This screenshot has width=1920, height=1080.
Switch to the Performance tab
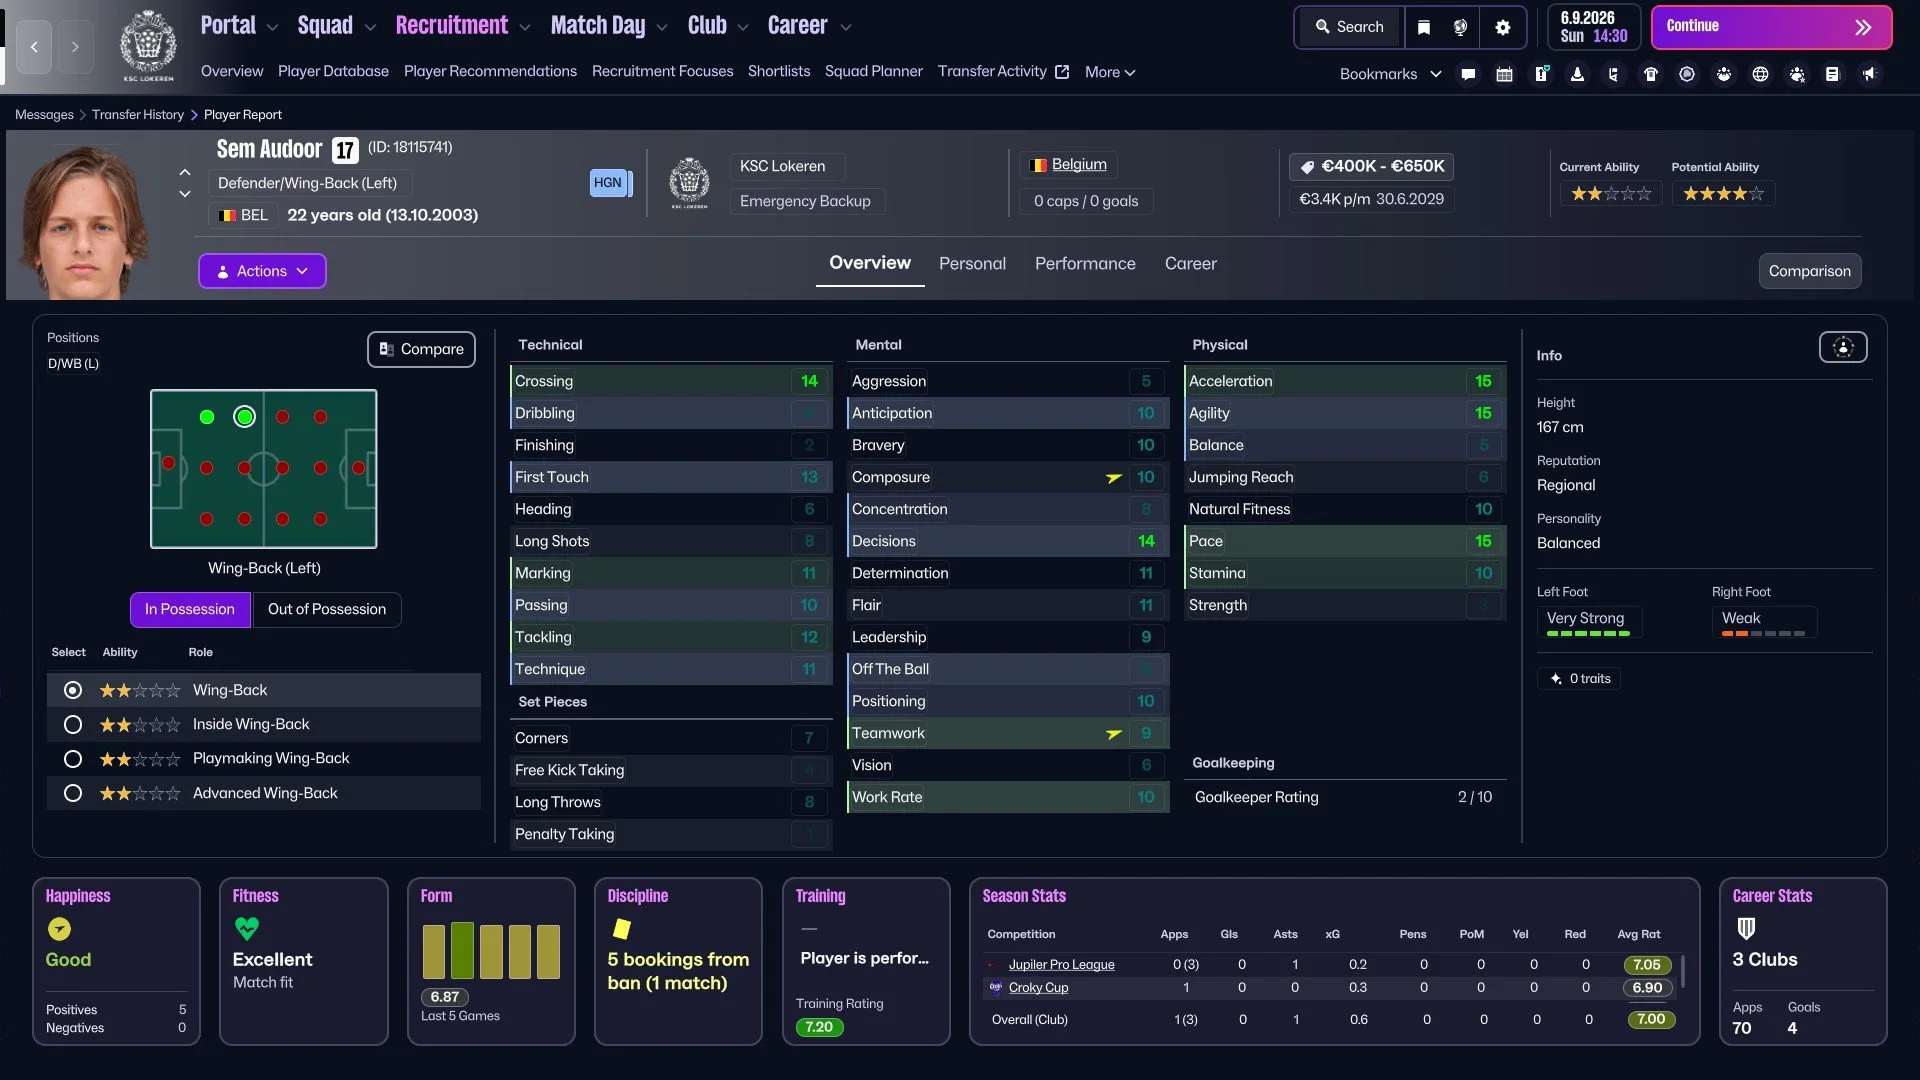[1085, 264]
